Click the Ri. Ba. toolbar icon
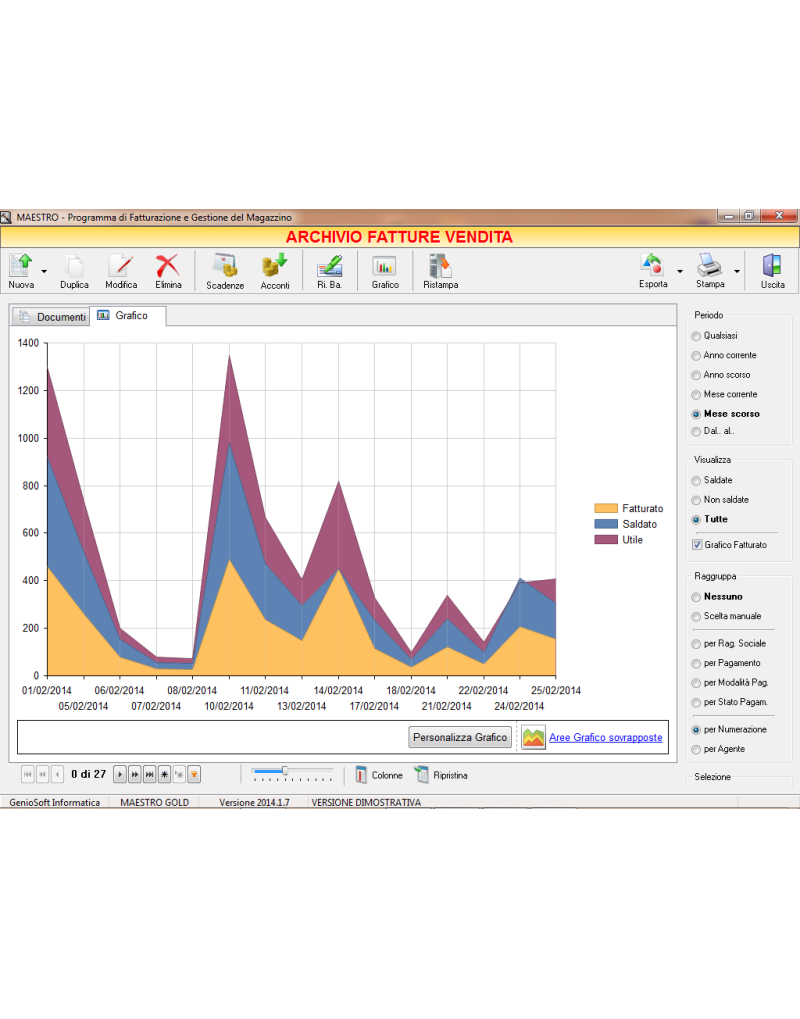The image size is (800, 1019). point(329,270)
